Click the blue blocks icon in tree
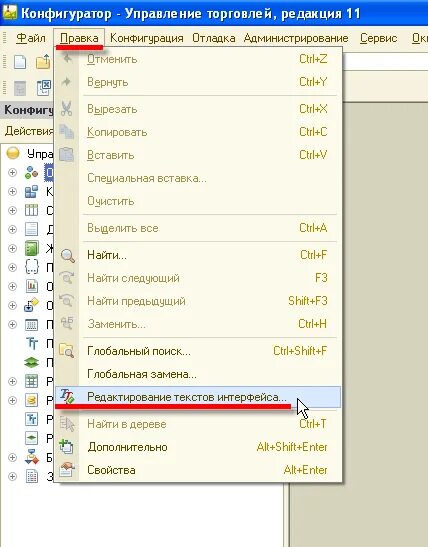Image resolution: width=428 pixels, height=547 pixels. [31, 192]
